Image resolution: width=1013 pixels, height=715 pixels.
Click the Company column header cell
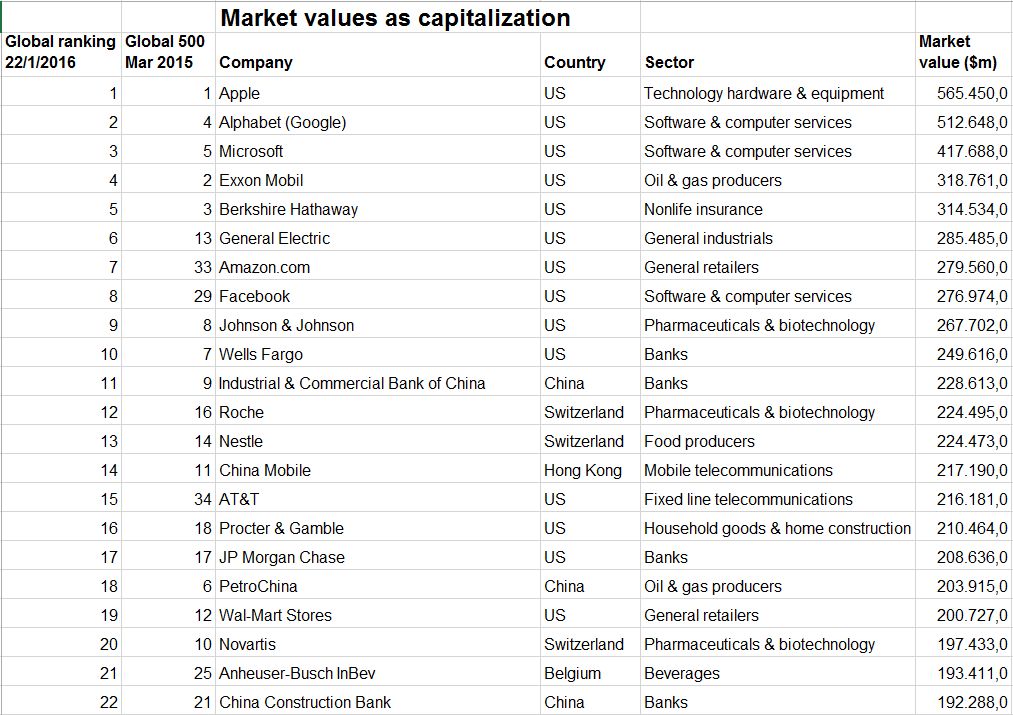point(378,55)
